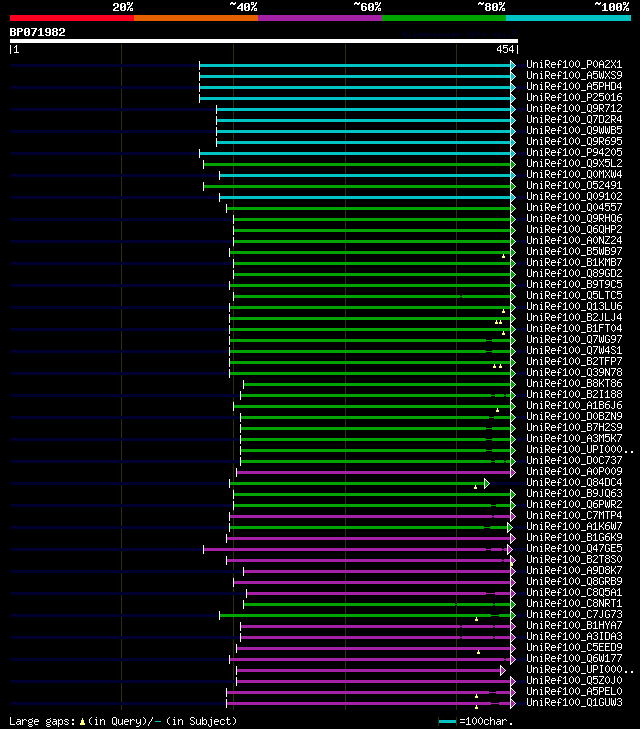Open hit UniRef100_P0A2X1
The image size is (640, 729).
[x=574, y=64]
